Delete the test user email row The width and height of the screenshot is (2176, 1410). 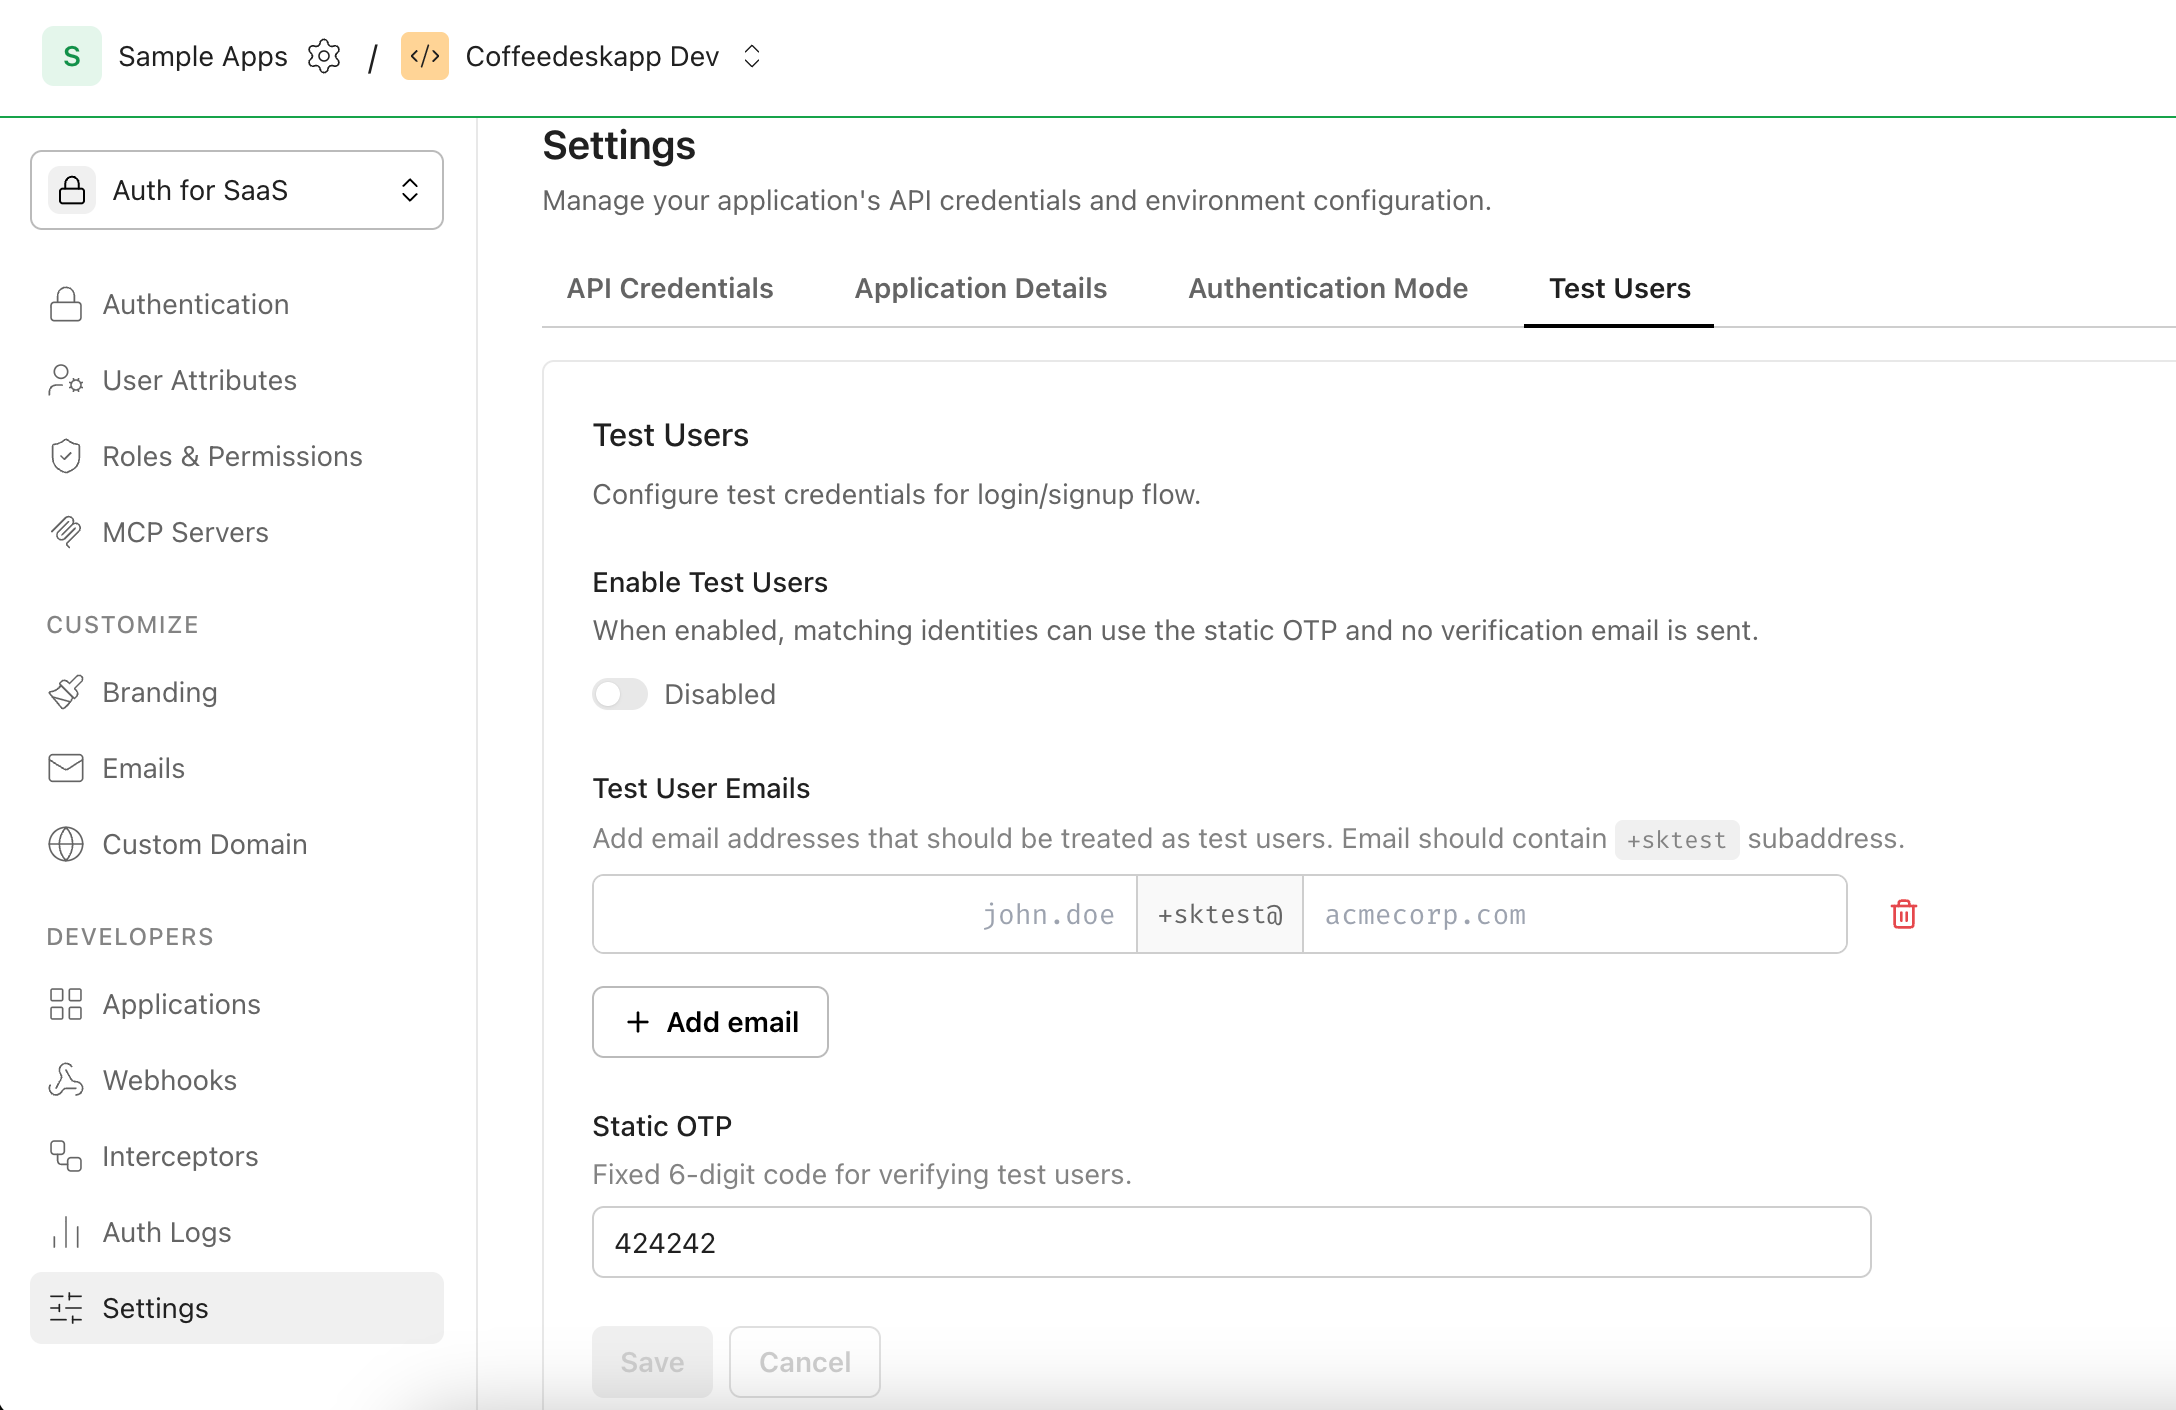[1904, 914]
